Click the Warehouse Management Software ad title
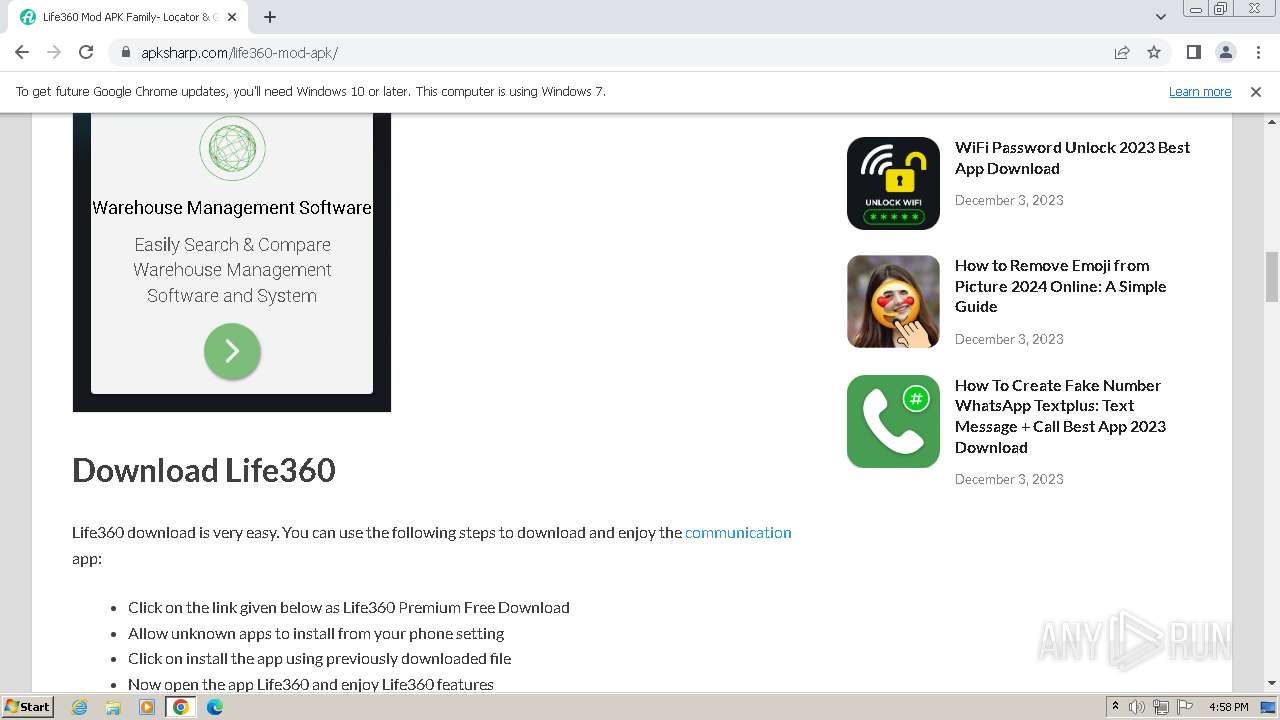Image resolution: width=1280 pixels, height=720 pixels. coord(232,208)
